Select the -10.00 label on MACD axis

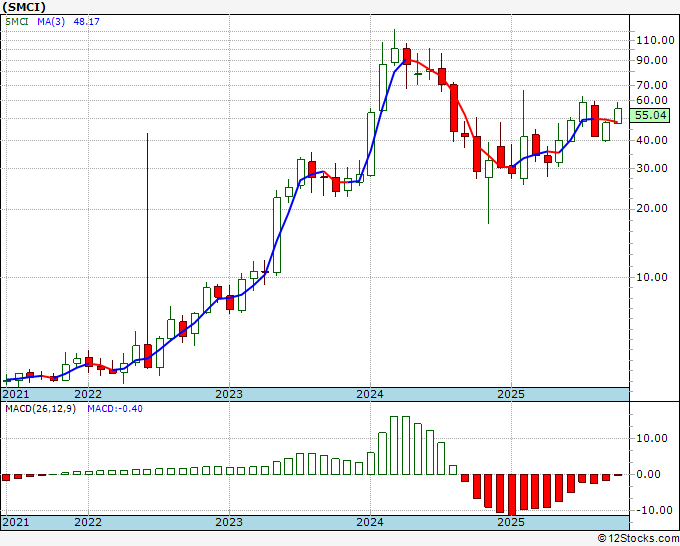click(652, 510)
